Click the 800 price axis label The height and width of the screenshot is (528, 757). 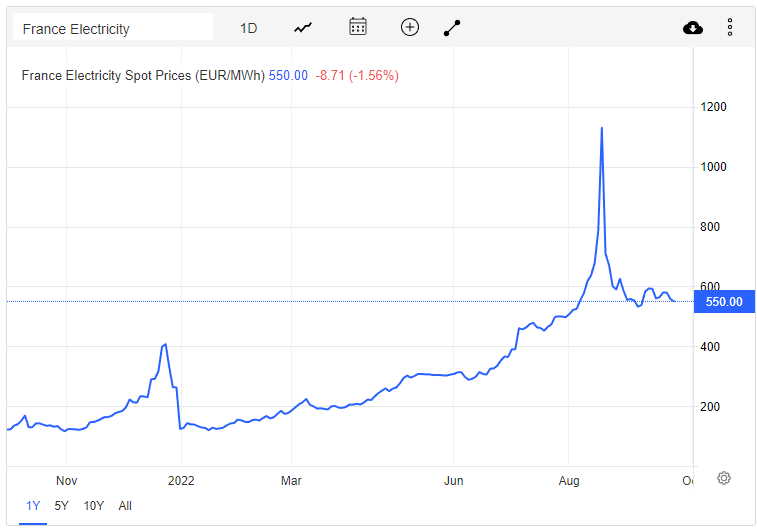pos(710,227)
